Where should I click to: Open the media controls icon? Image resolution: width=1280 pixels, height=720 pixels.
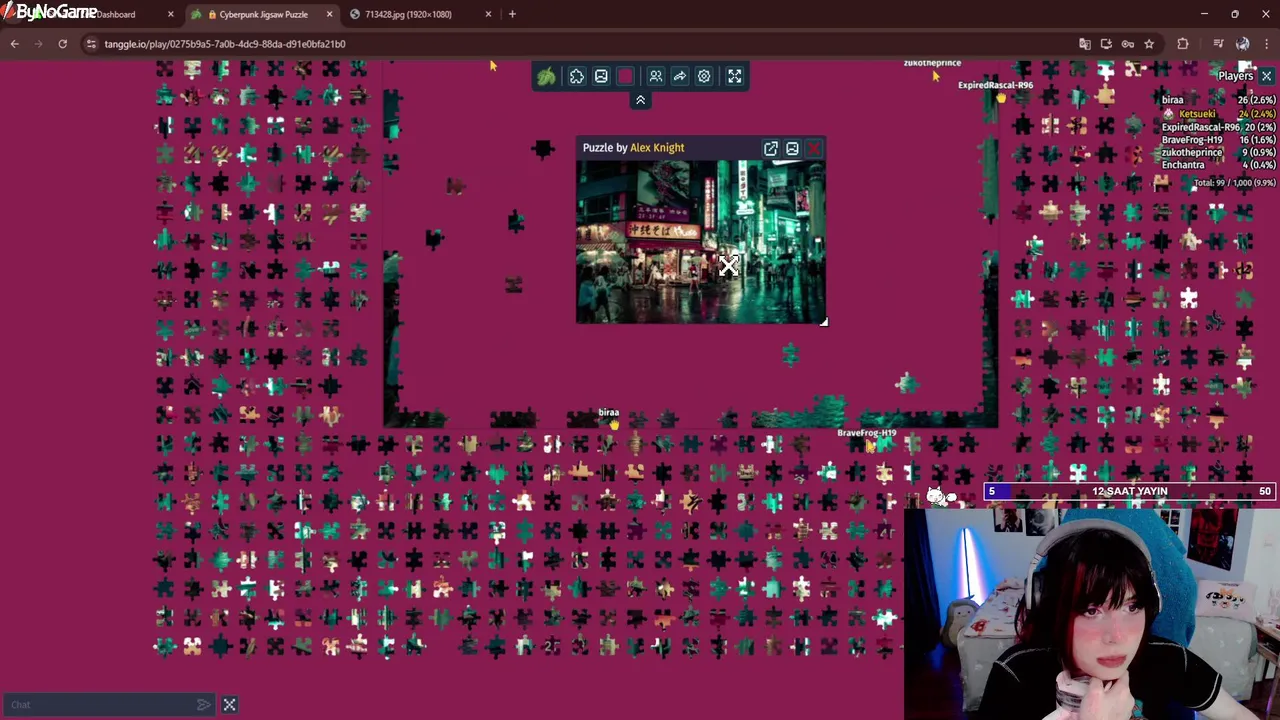(1218, 44)
